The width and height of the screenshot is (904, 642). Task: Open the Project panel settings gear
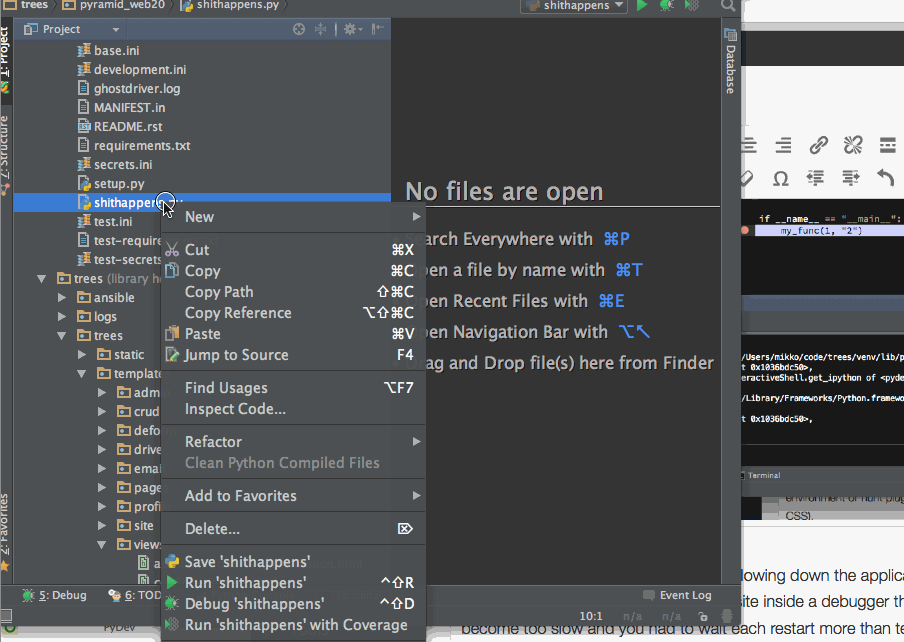pyautogui.click(x=352, y=29)
